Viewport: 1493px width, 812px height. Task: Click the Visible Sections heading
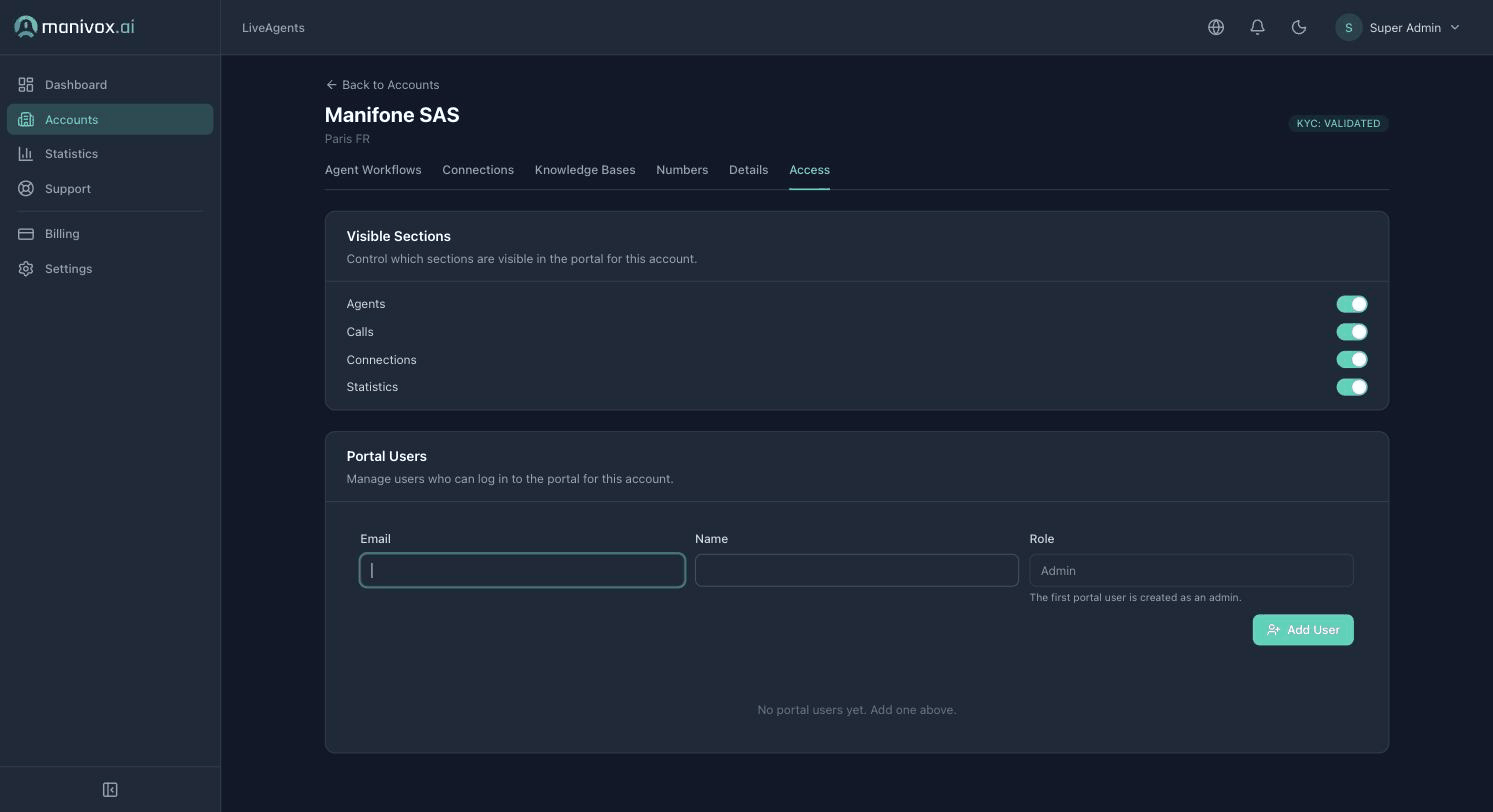(398, 237)
